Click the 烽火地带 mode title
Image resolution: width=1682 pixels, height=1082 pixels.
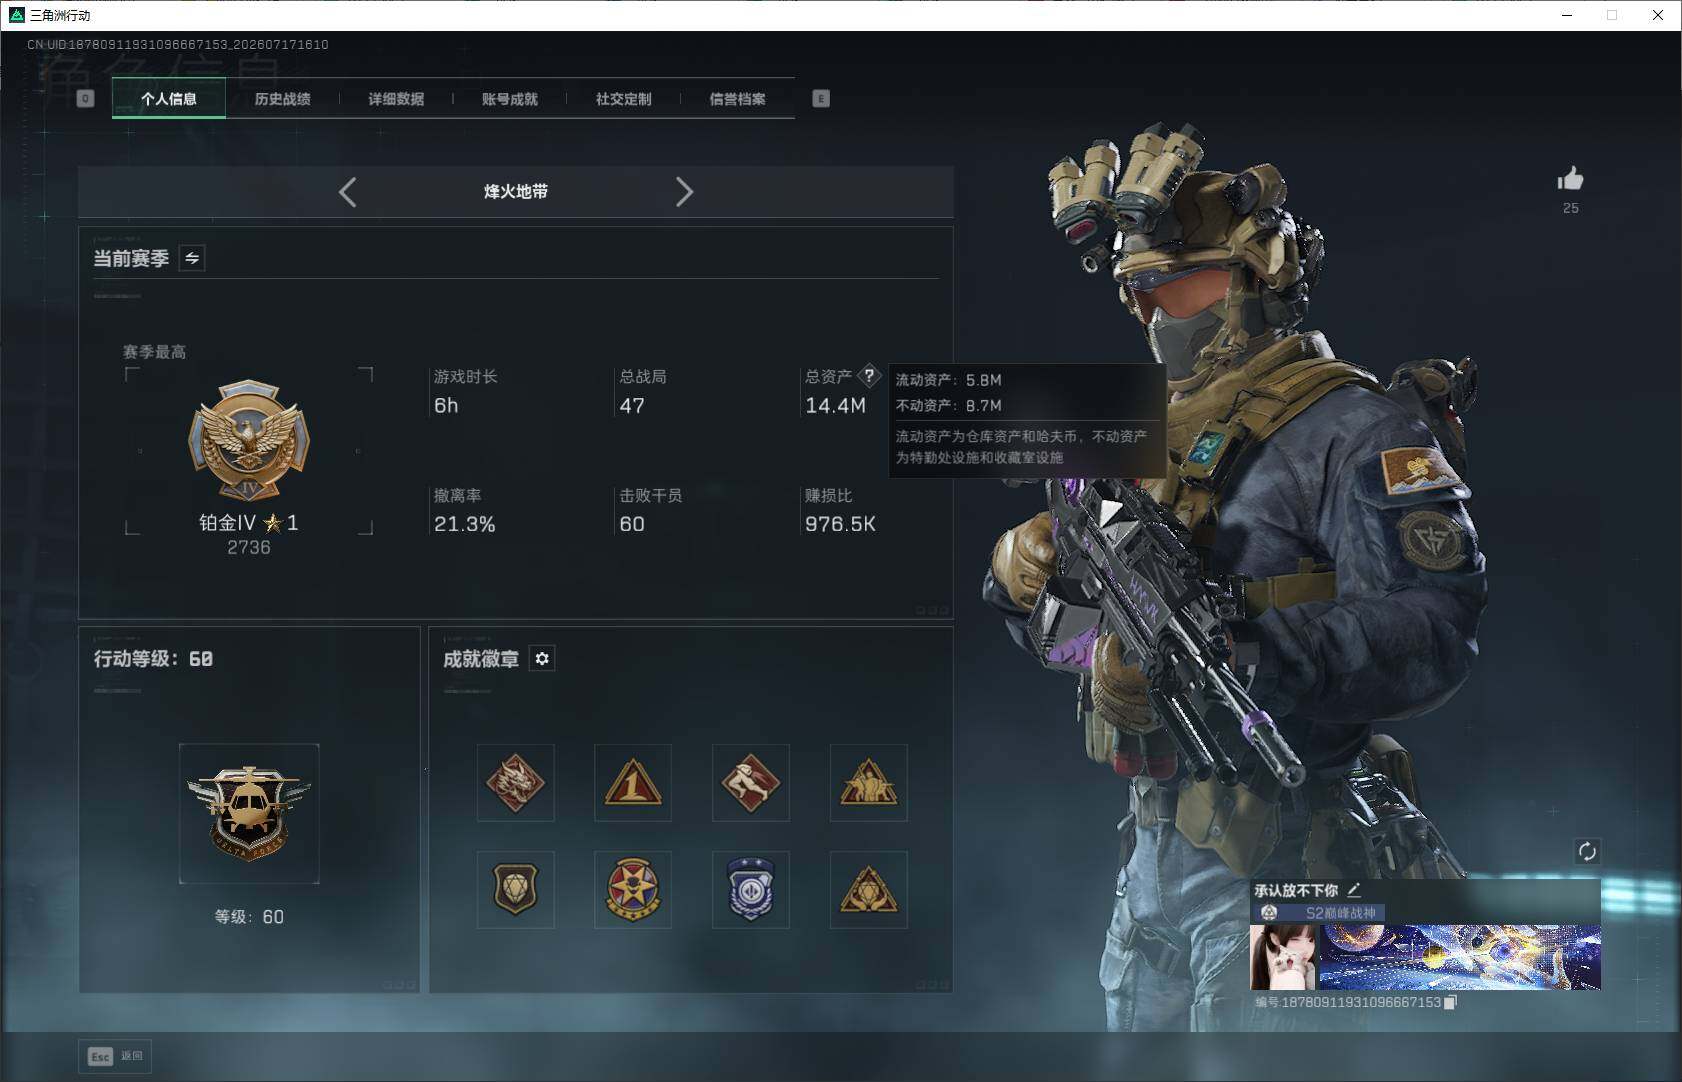pos(516,191)
